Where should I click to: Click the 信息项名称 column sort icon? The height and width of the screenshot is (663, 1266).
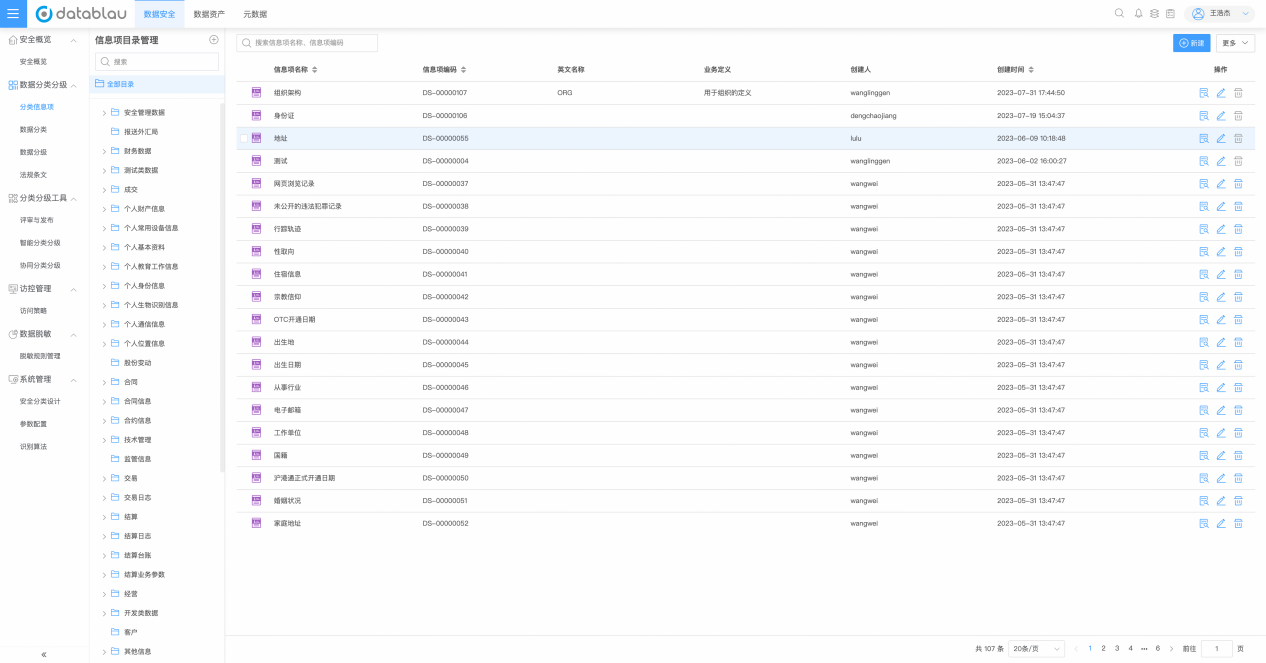(315, 70)
